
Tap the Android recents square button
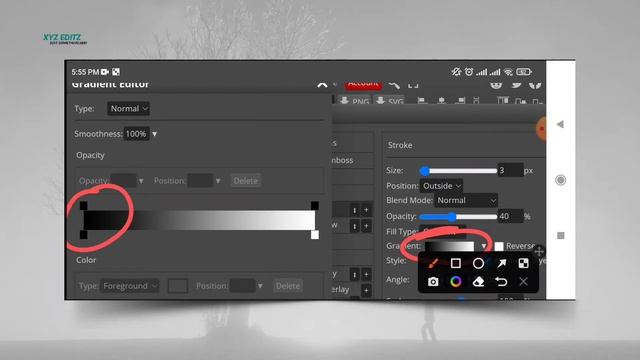[x=561, y=236]
